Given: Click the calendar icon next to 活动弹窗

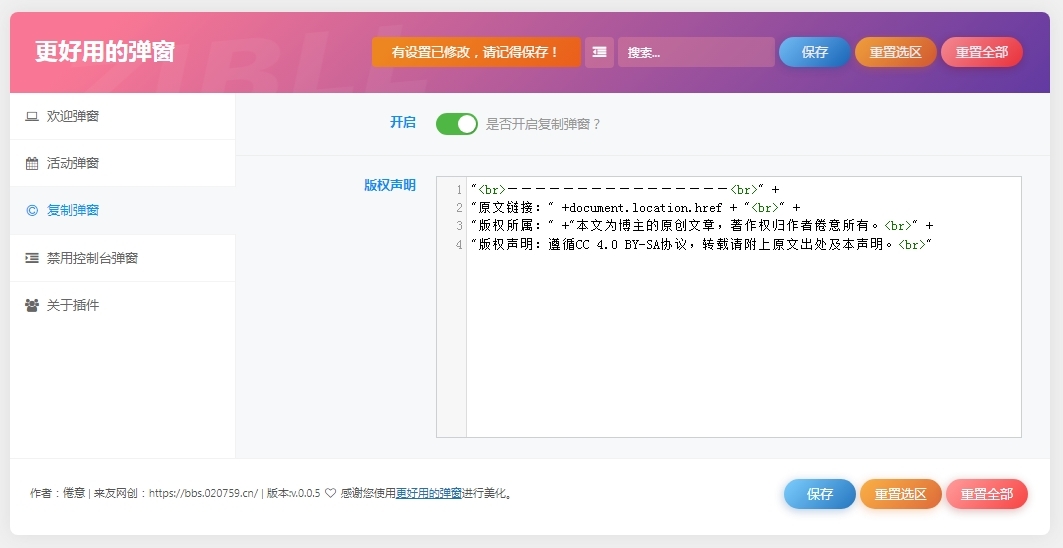Looking at the screenshot, I should coord(32,163).
